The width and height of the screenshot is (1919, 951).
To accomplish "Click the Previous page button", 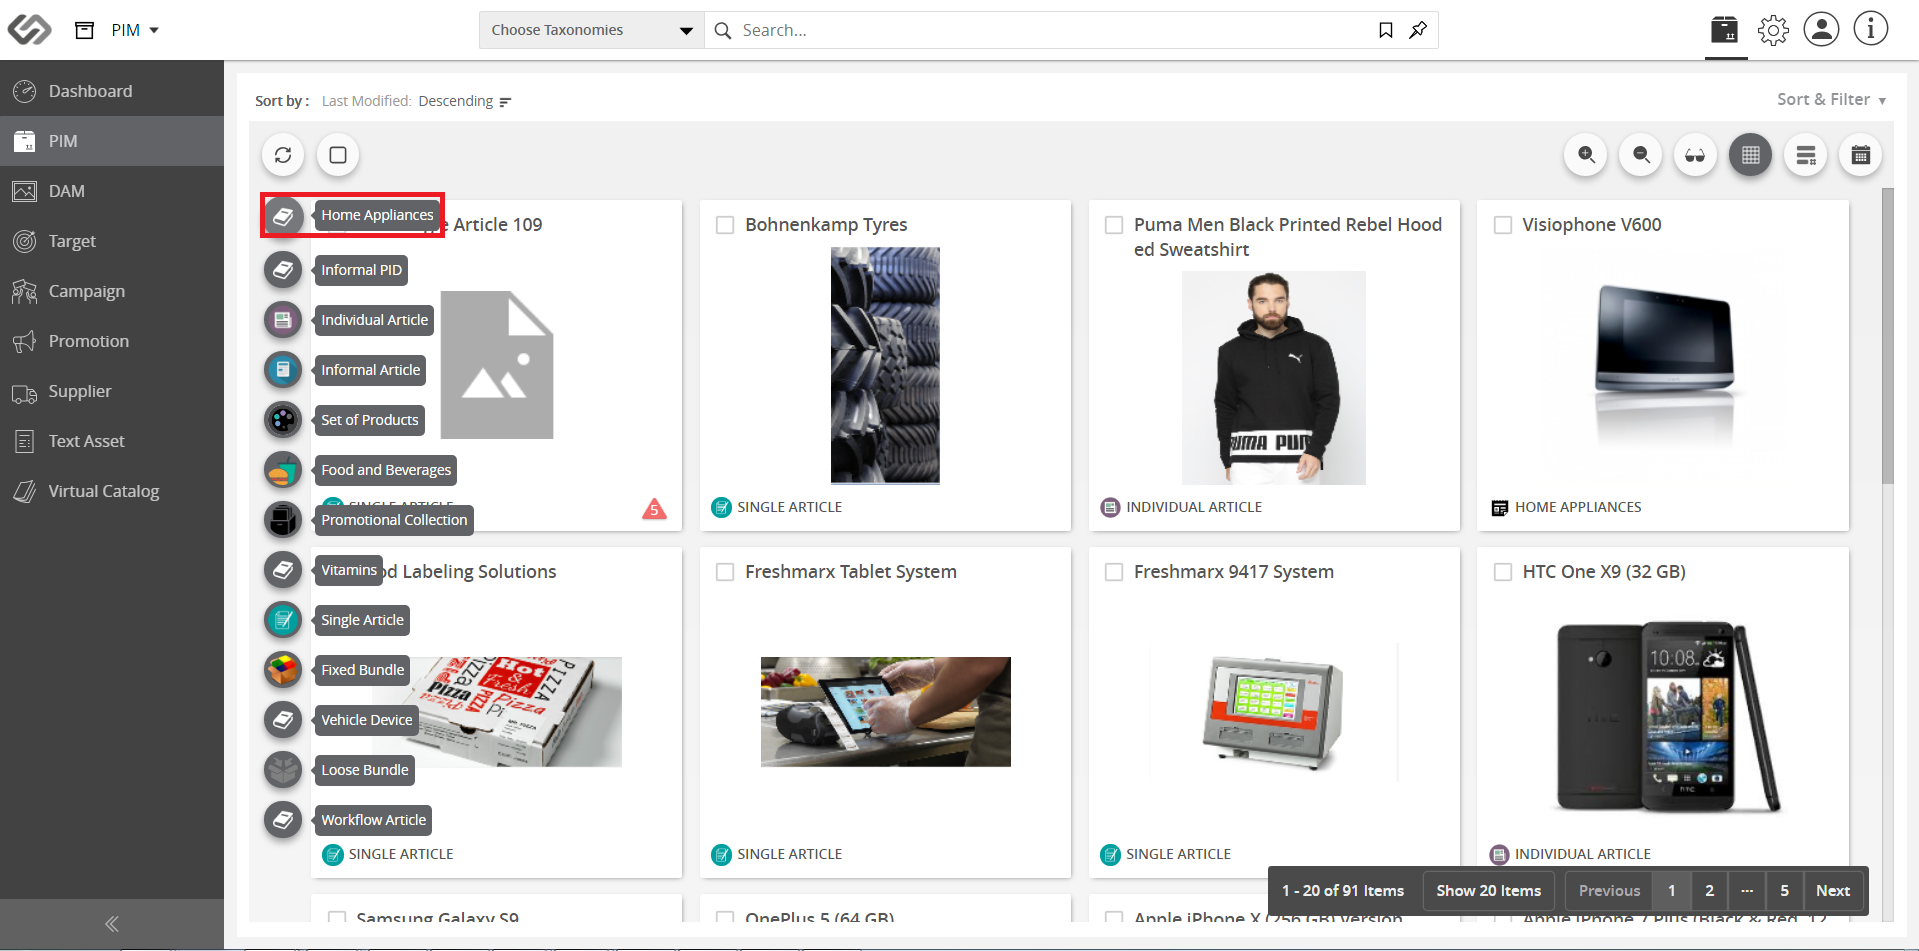I will click(x=1609, y=891).
